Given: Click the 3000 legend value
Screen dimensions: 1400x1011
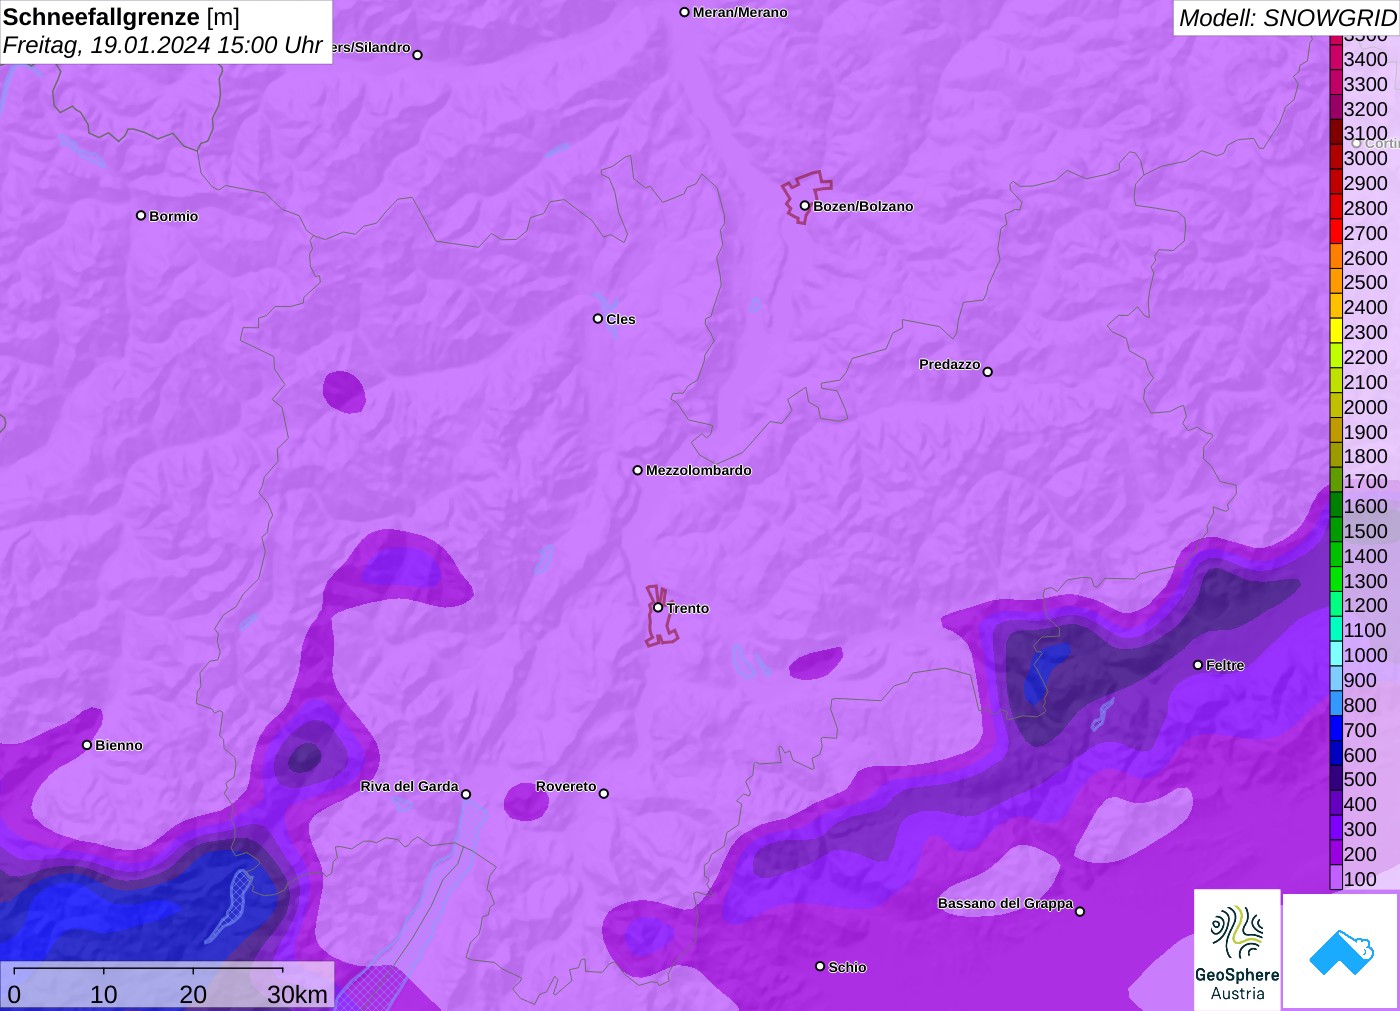Looking at the screenshot, I should [x=1365, y=158].
